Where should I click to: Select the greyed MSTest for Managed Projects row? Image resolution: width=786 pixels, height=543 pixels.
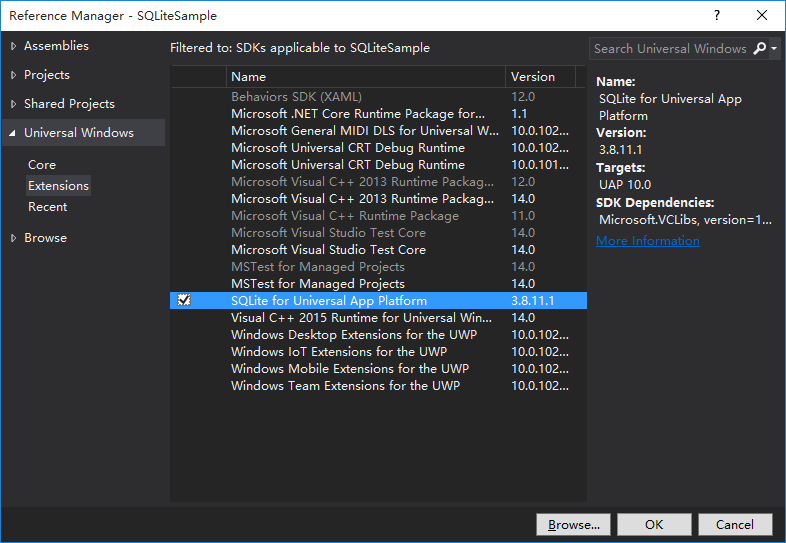pyautogui.click(x=378, y=267)
